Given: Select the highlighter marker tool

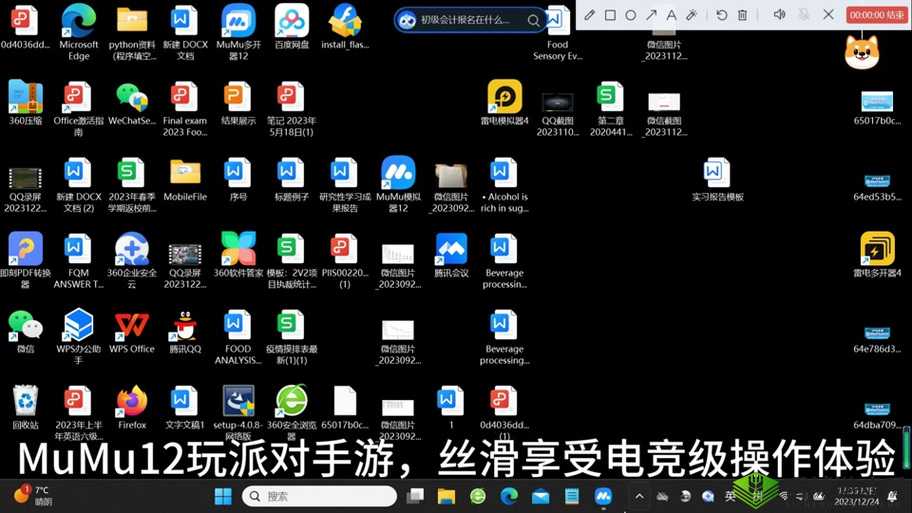Looking at the screenshot, I should [692, 15].
